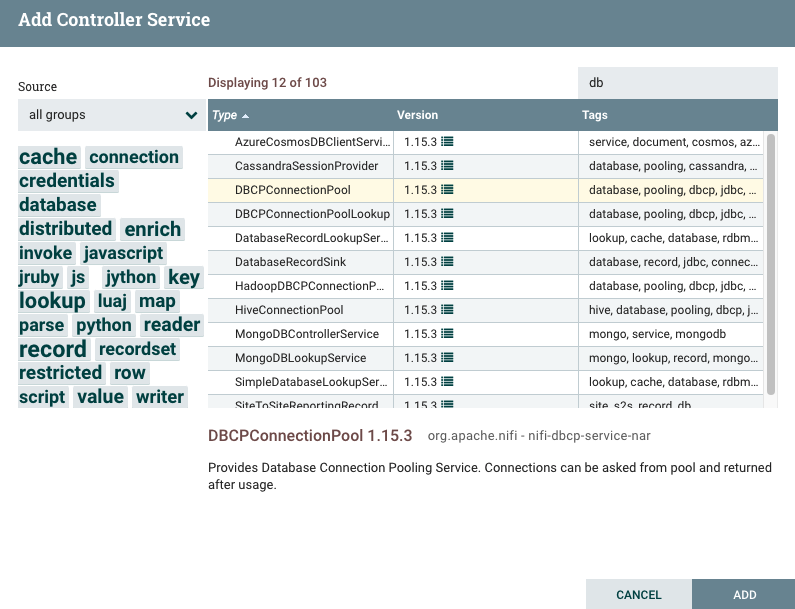Filter by the map tag
This screenshot has height=609, width=795.
click(157, 301)
